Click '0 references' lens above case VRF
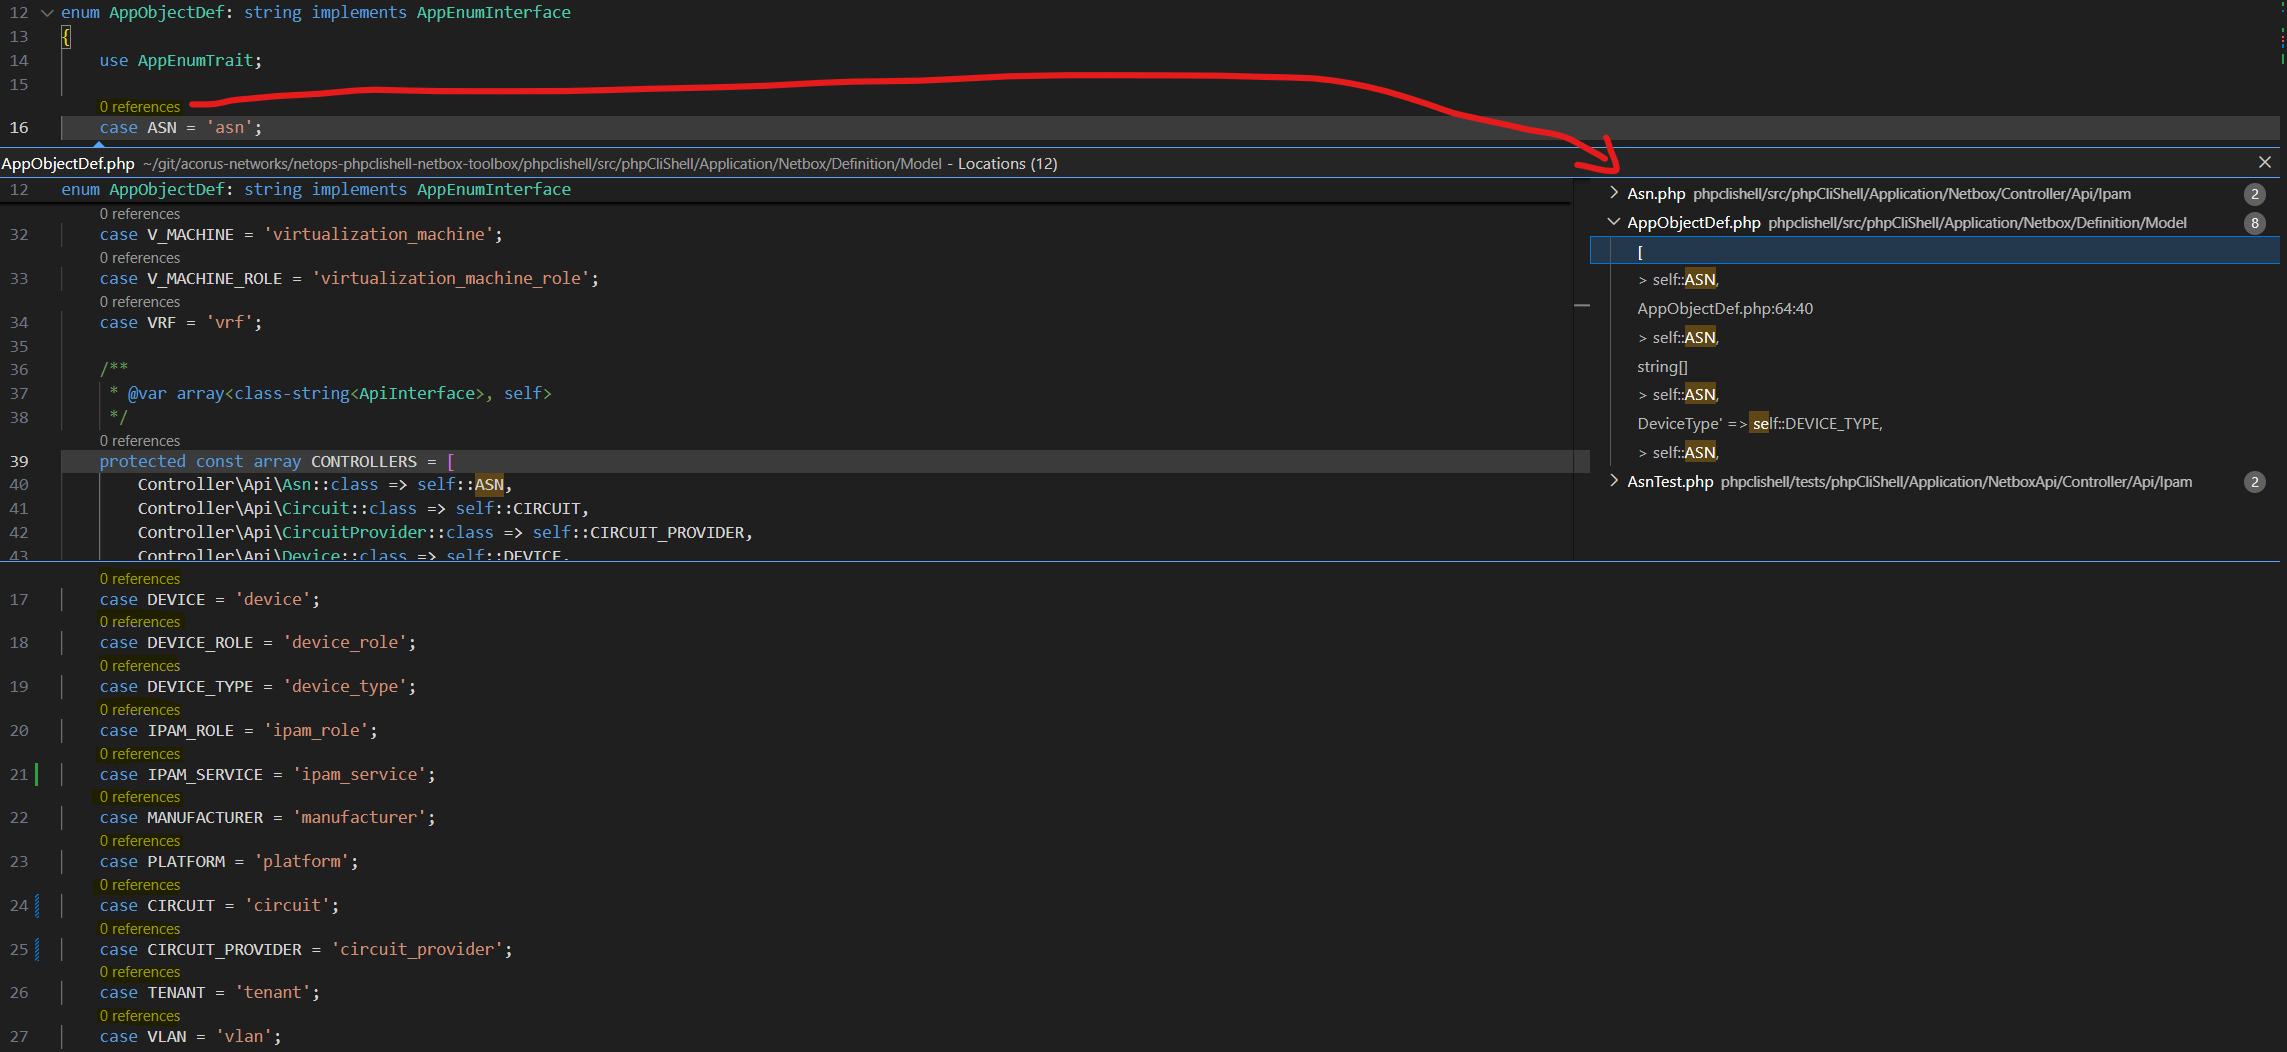Image resolution: width=2287 pixels, height=1052 pixels. point(140,301)
